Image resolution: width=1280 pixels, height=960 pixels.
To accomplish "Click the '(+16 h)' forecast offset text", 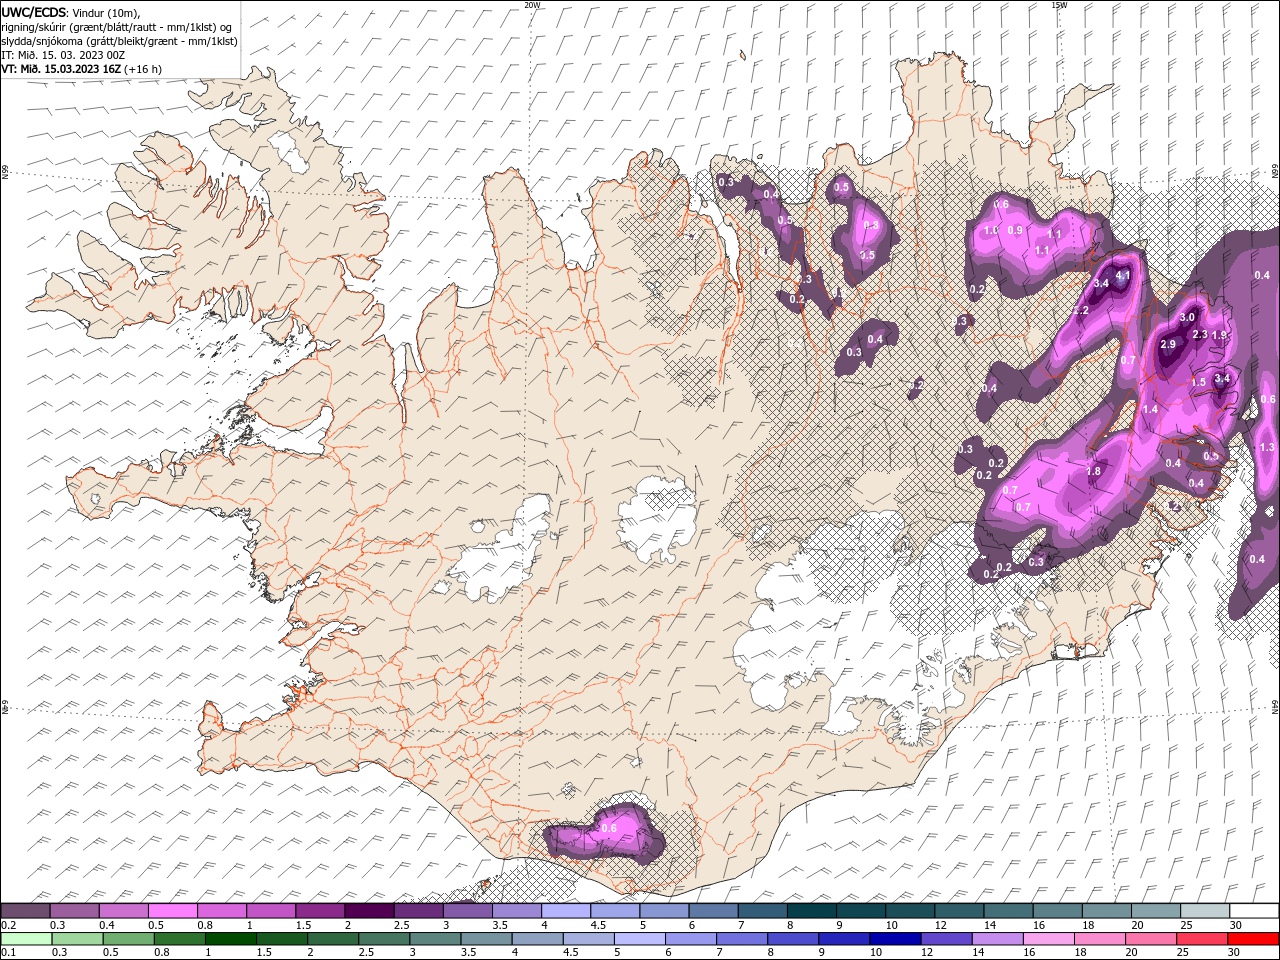I will (143, 69).
